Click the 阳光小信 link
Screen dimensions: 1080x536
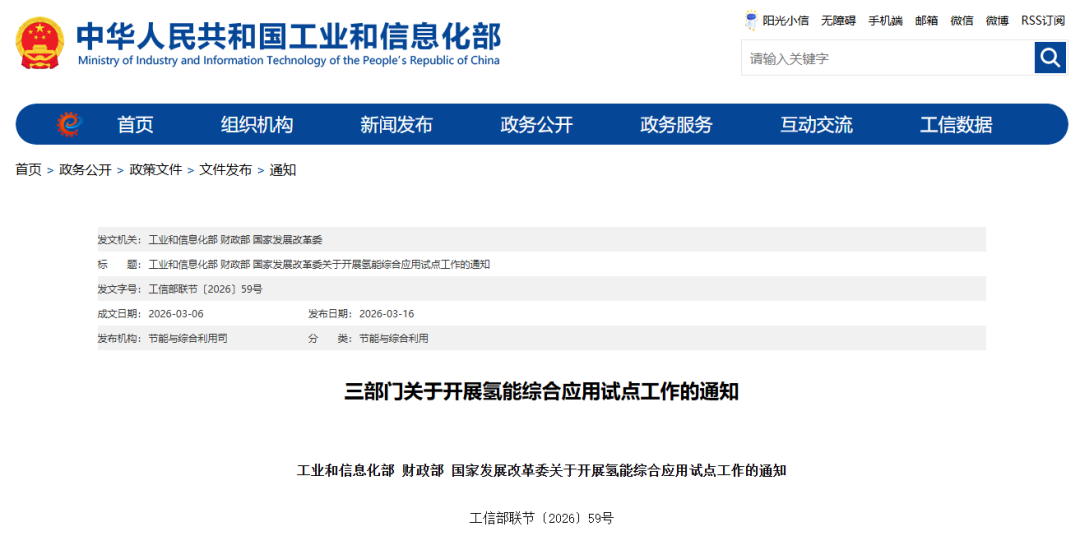[x=785, y=21]
